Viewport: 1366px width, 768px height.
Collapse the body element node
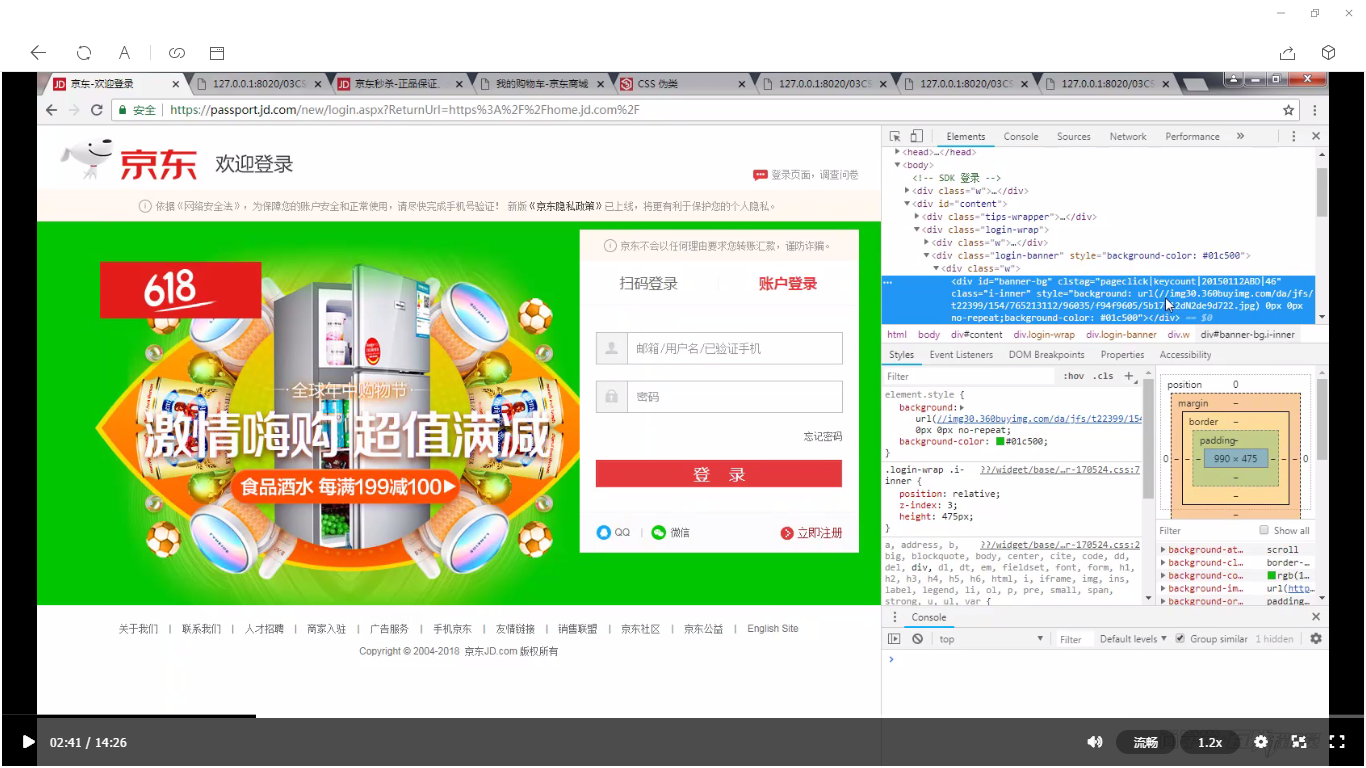898,165
